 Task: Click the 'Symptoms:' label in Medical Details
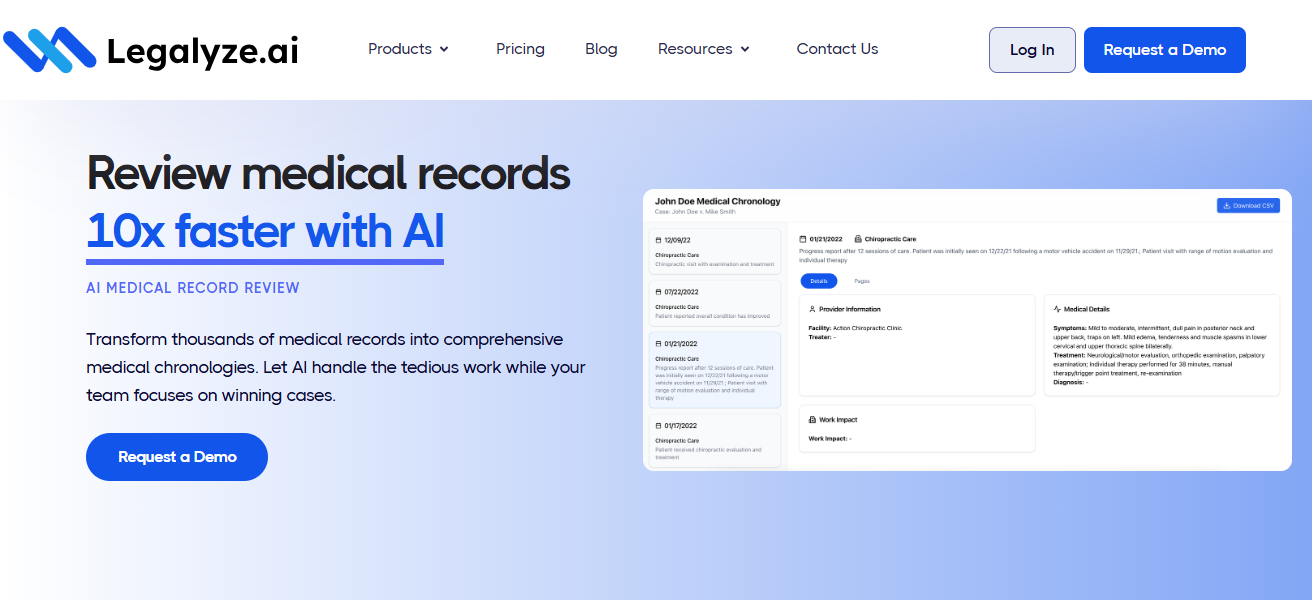(1070, 328)
